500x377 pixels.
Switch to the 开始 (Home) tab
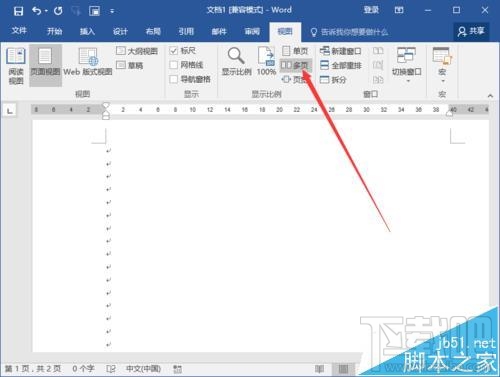click(x=54, y=31)
